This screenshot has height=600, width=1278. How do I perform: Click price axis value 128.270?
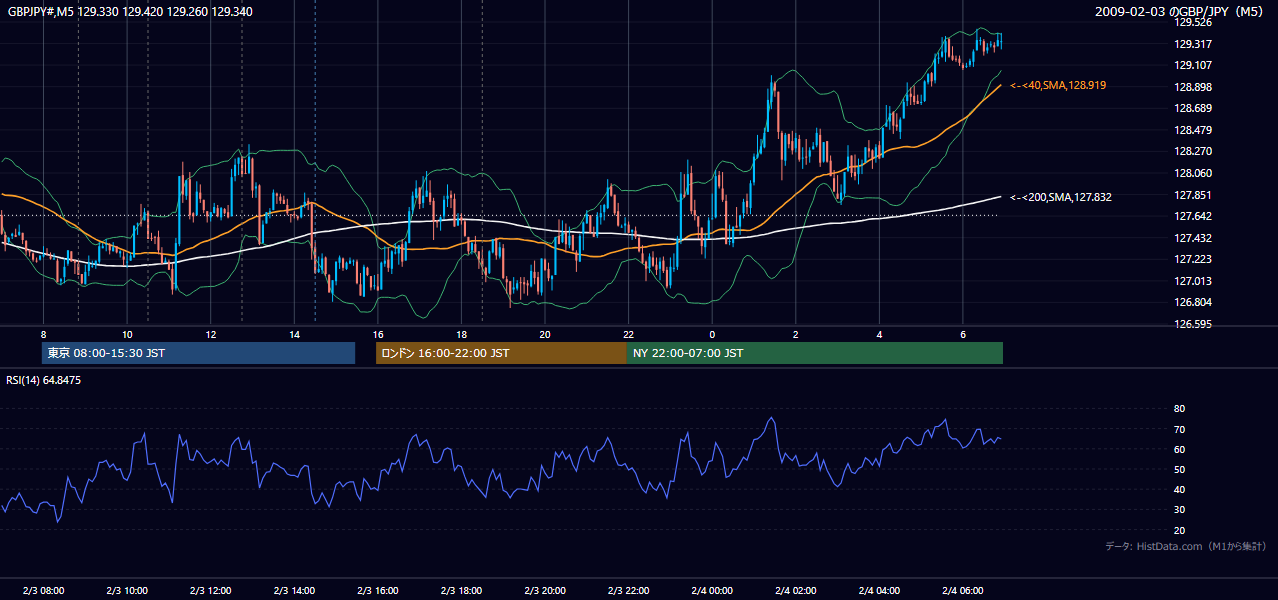pos(1193,152)
